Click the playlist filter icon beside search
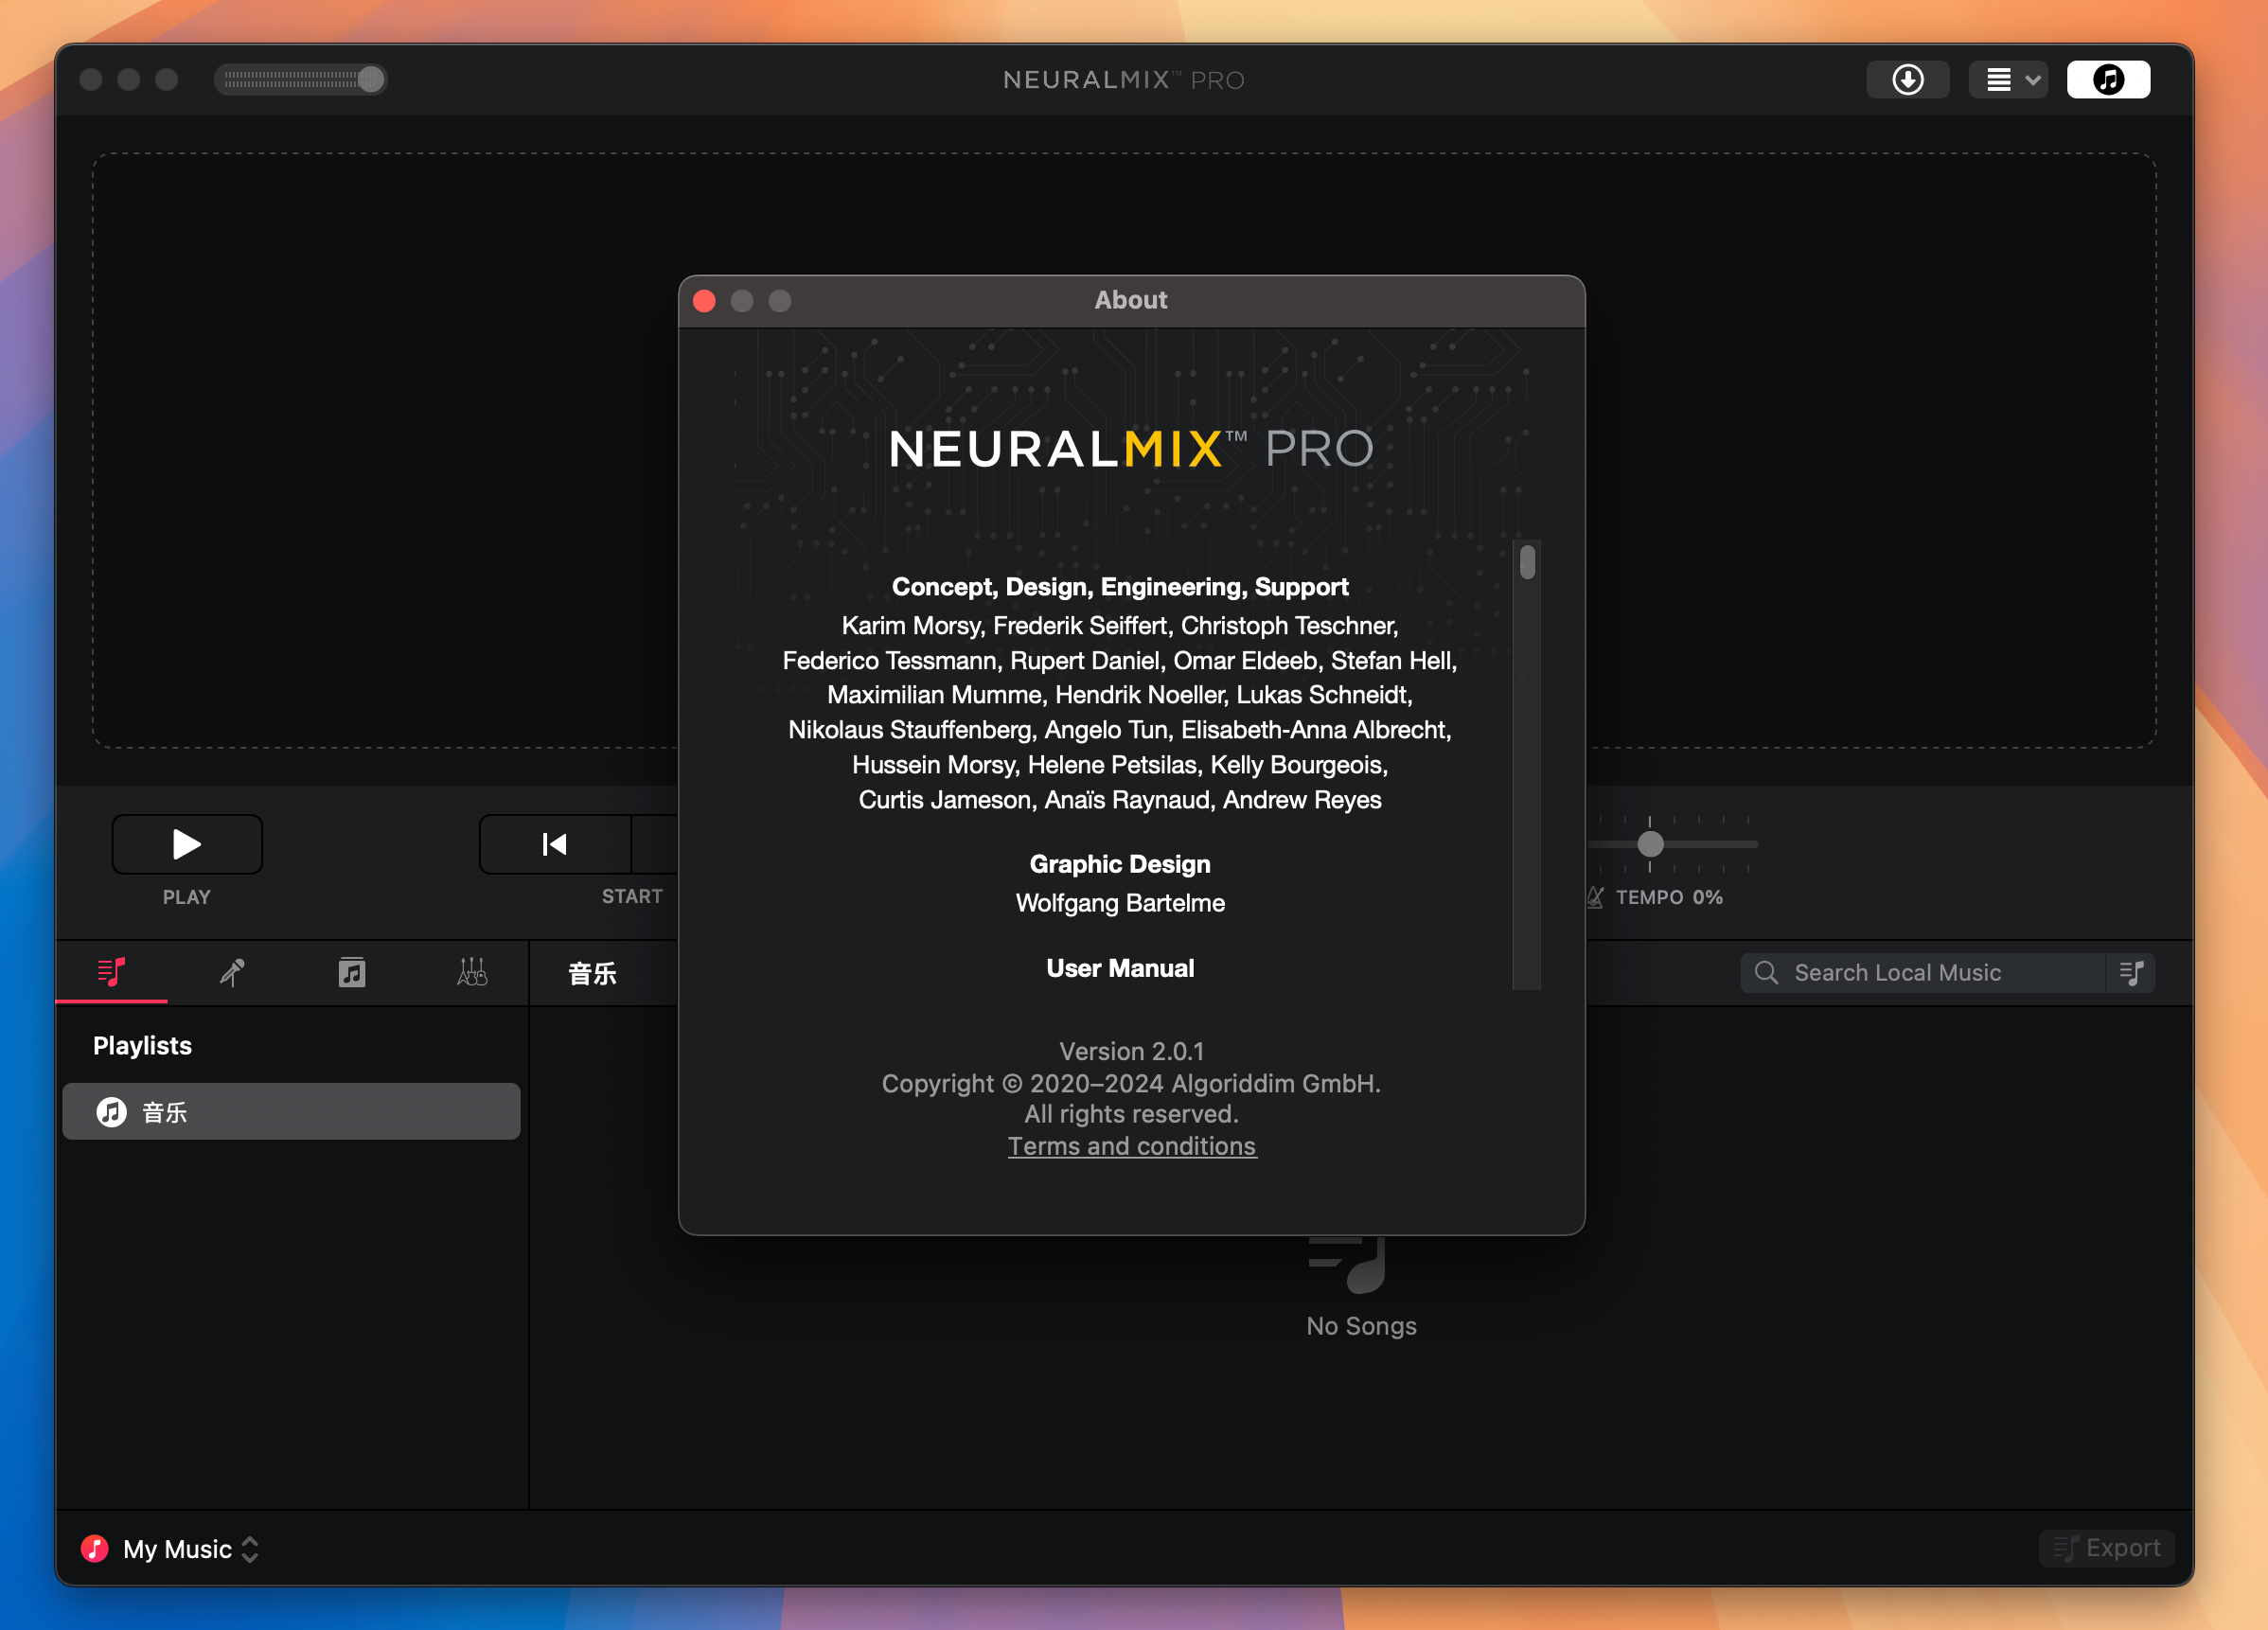The width and height of the screenshot is (2268, 1630). click(x=2132, y=972)
